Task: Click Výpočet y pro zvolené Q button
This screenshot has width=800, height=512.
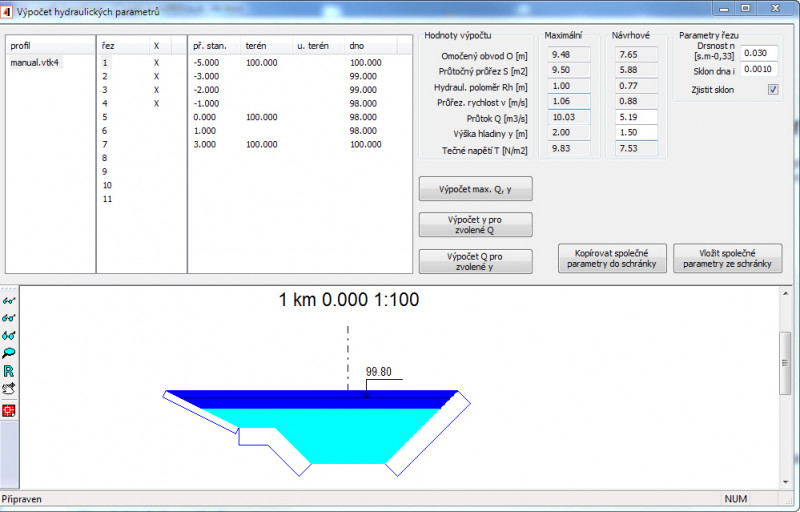Action: tap(476, 225)
